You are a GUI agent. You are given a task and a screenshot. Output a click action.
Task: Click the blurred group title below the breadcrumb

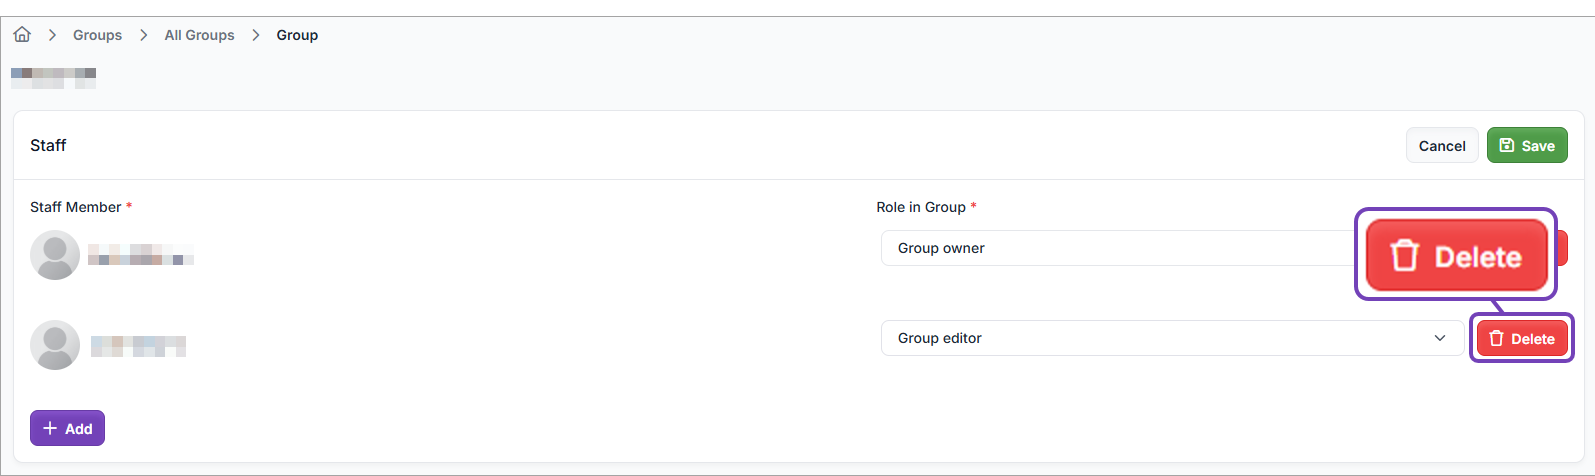point(54,77)
